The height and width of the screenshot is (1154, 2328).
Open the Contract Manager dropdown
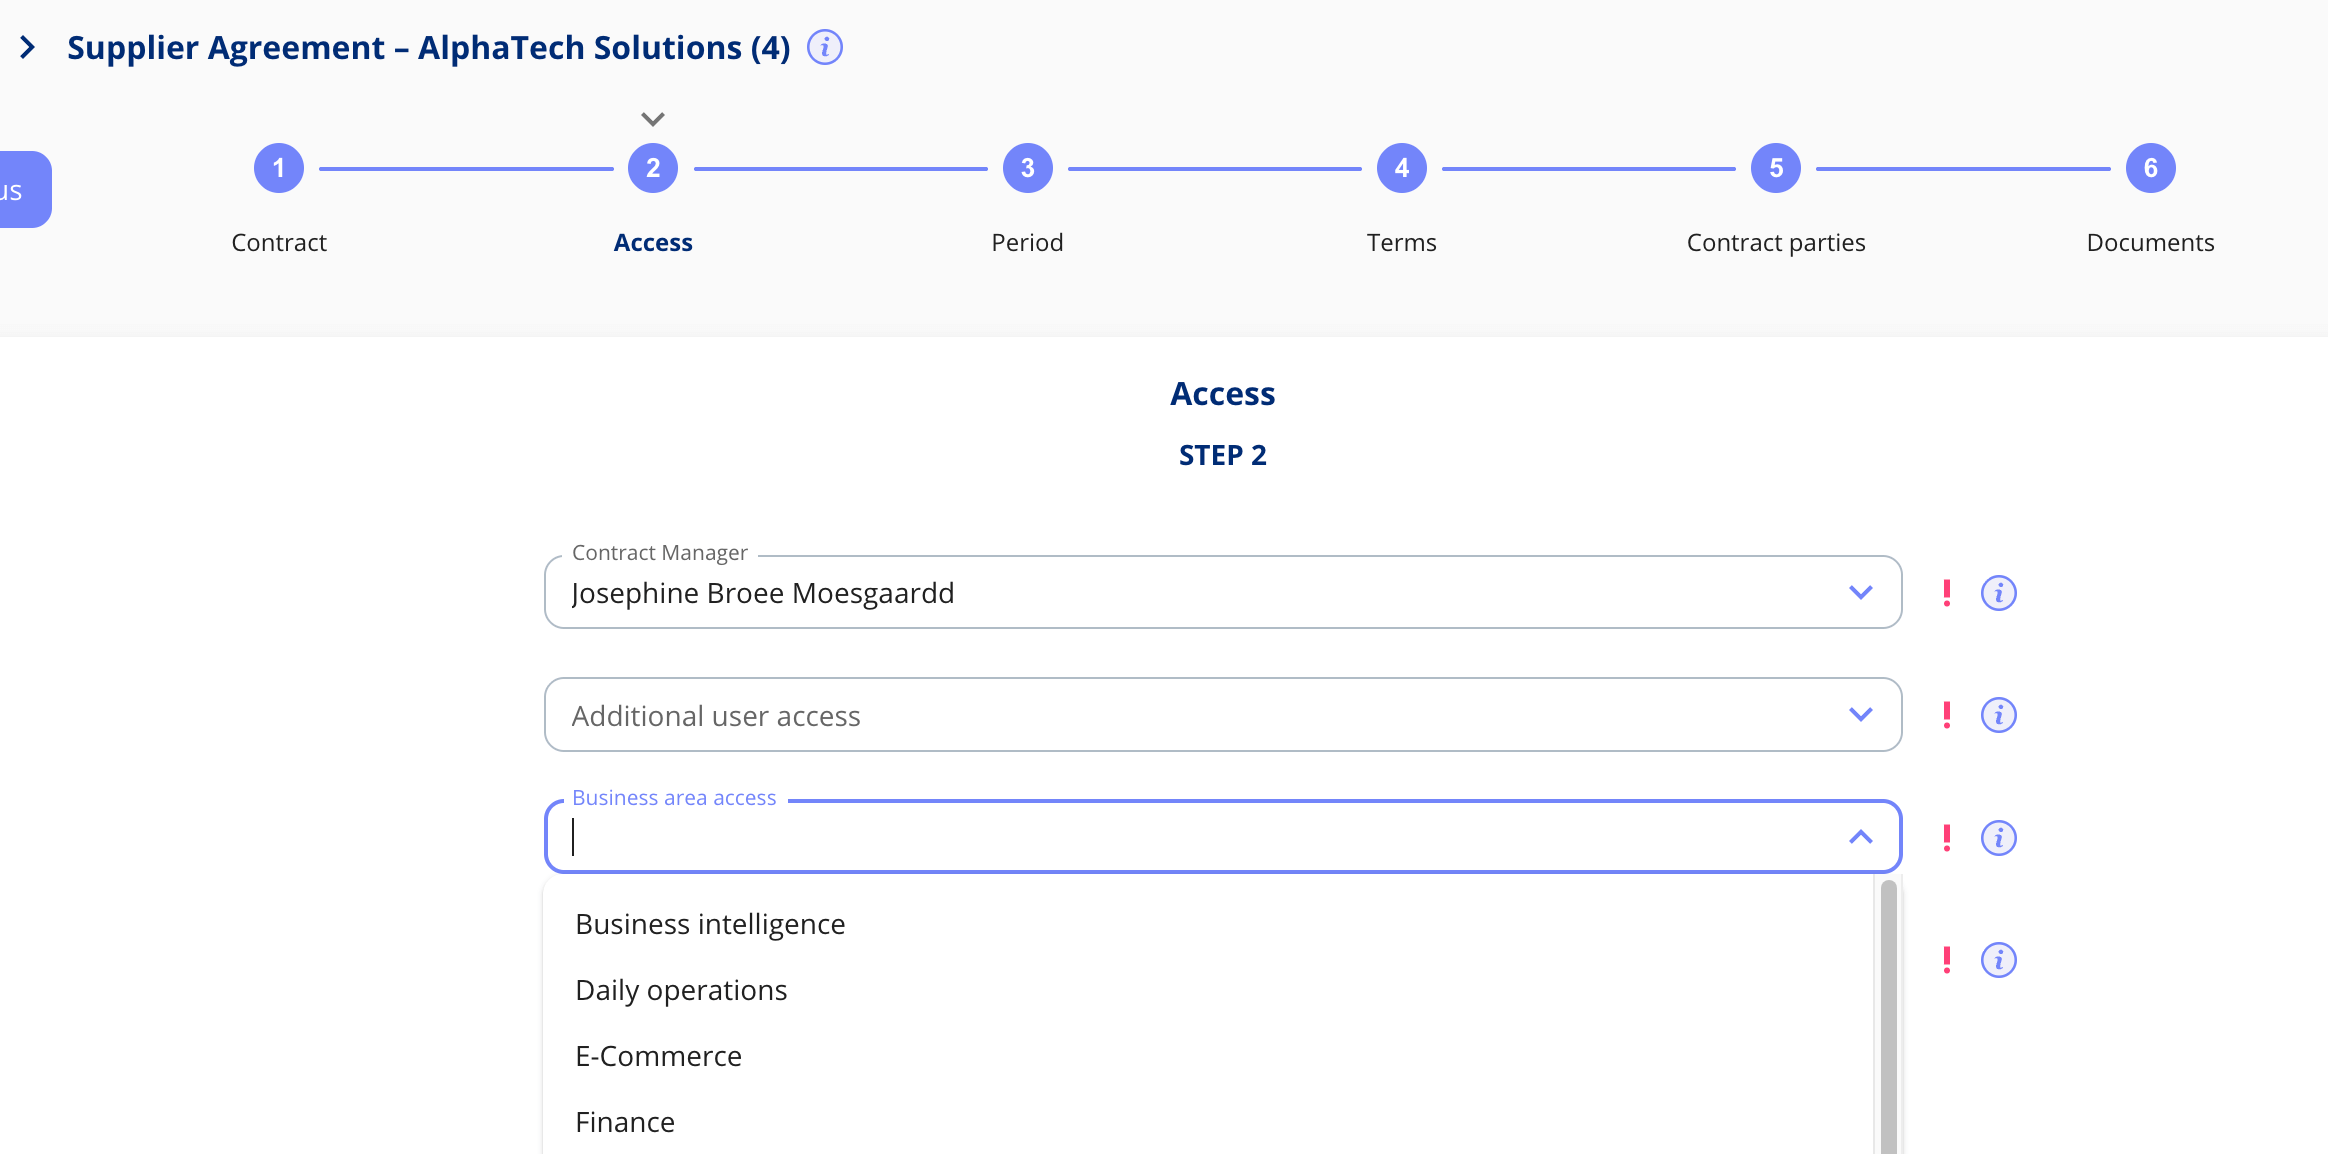click(x=1860, y=591)
